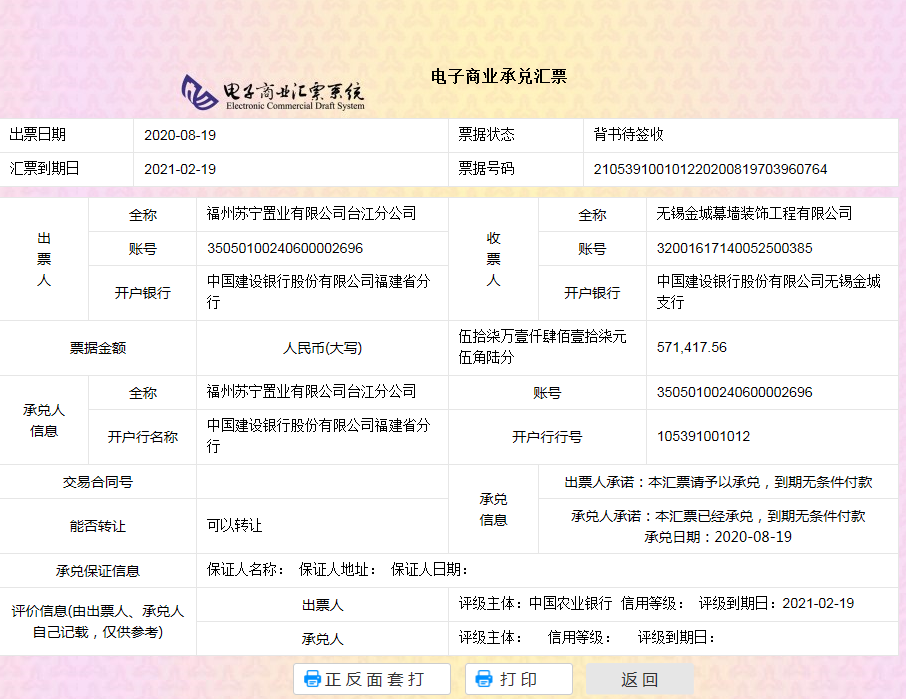The height and width of the screenshot is (699, 906).
Task: Select the status text 背书待签收
Action: (628, 135)
